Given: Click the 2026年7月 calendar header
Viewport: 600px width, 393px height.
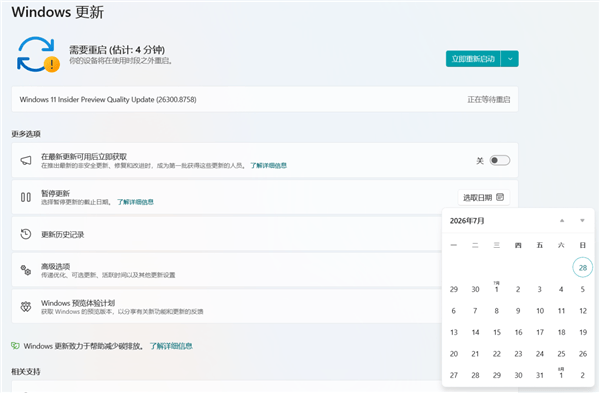Looking at the screenshot, I should pyautogui.click(x=467, y=221).
